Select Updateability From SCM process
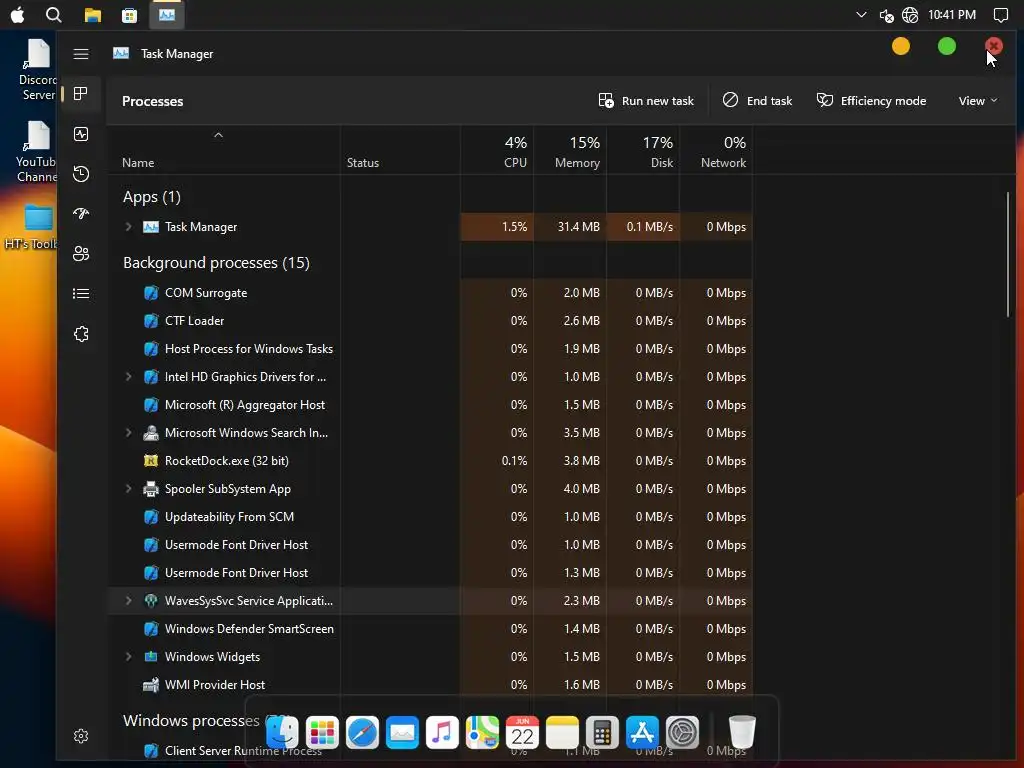Image resolution: width=1024 pixels, height=768 pixels. click(430, 517)
